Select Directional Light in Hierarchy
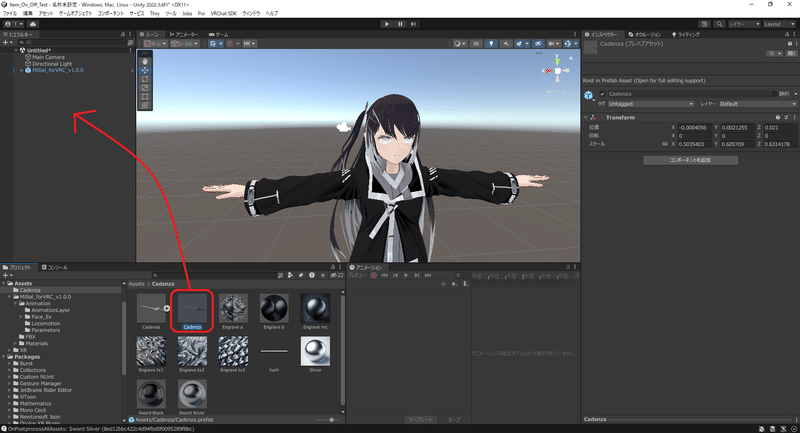Screen dimensions: 800x433 pyautogui.click(x=52, y=64)
